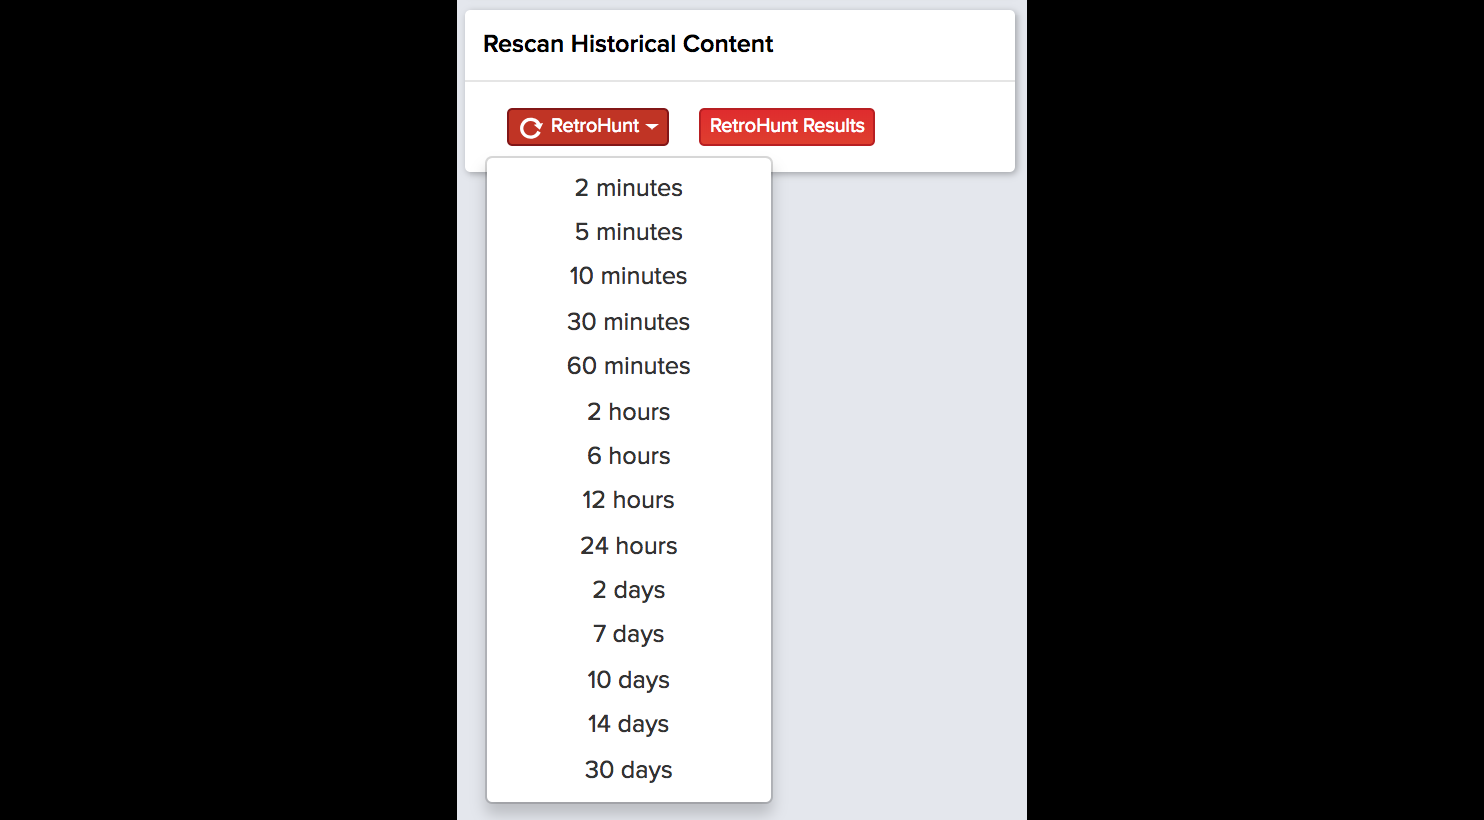Screen dimensions: 1484x820
Task: Choose the 10 days option
Action: (x=629, y=680)
